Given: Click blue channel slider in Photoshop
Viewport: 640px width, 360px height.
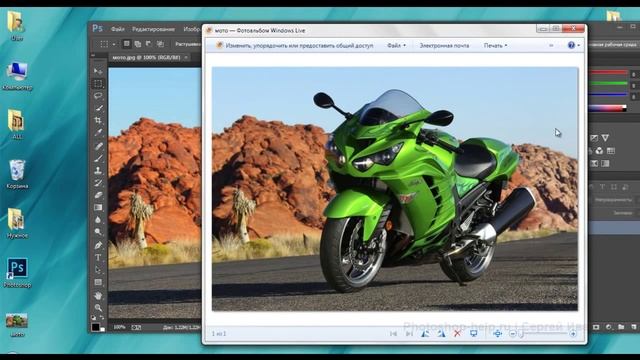Looking at the screenshot, I should pyautogui.click(x=608, y=95).
